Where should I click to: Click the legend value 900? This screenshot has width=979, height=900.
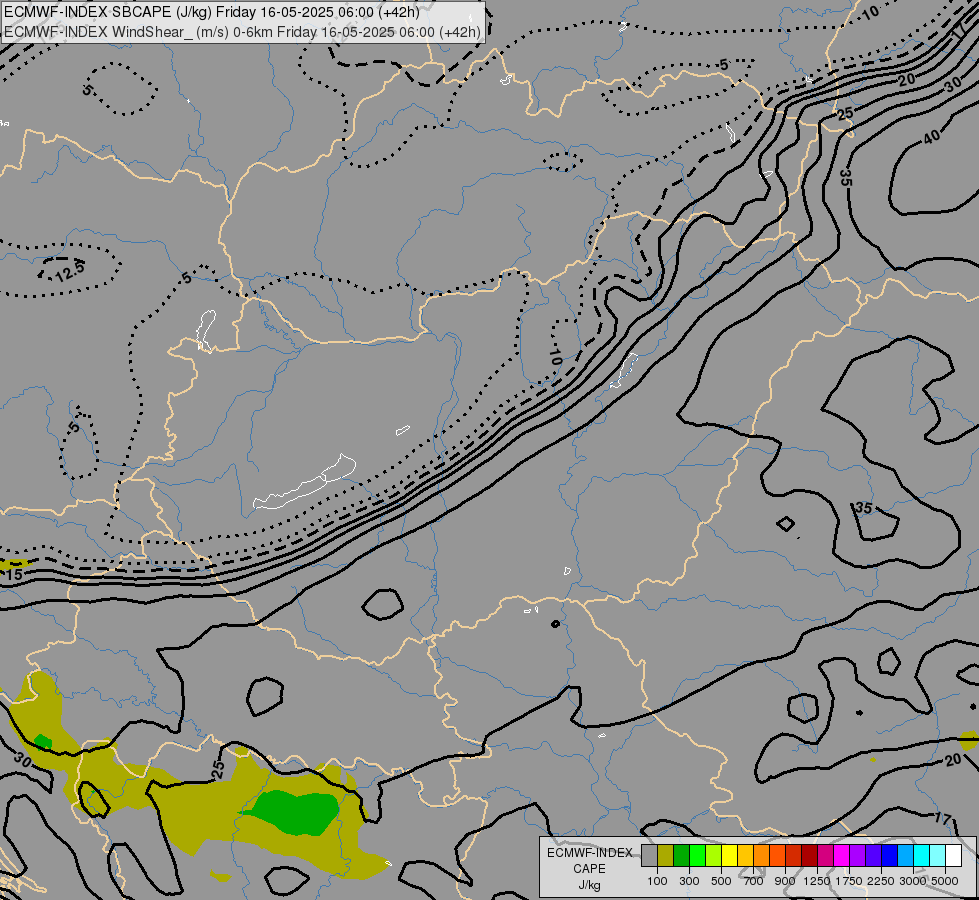785,881
